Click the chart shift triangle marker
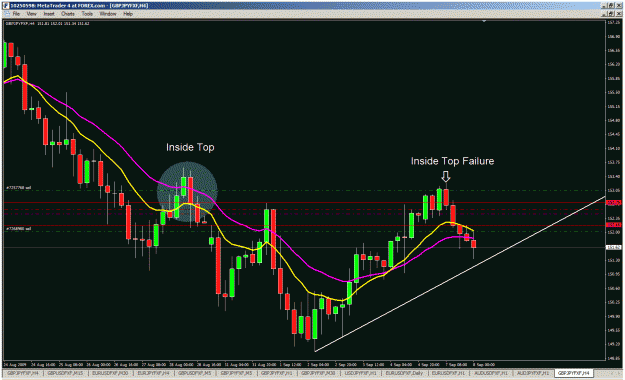 tap(484, 21)
